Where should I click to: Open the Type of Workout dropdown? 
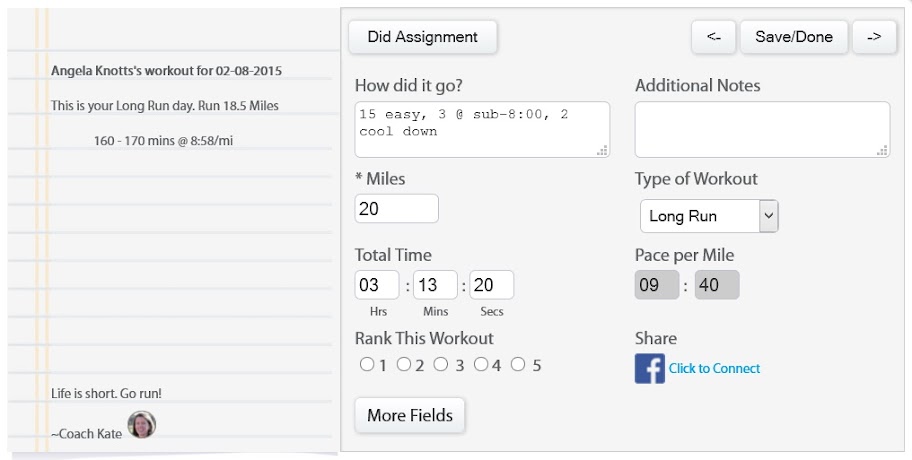709,216
